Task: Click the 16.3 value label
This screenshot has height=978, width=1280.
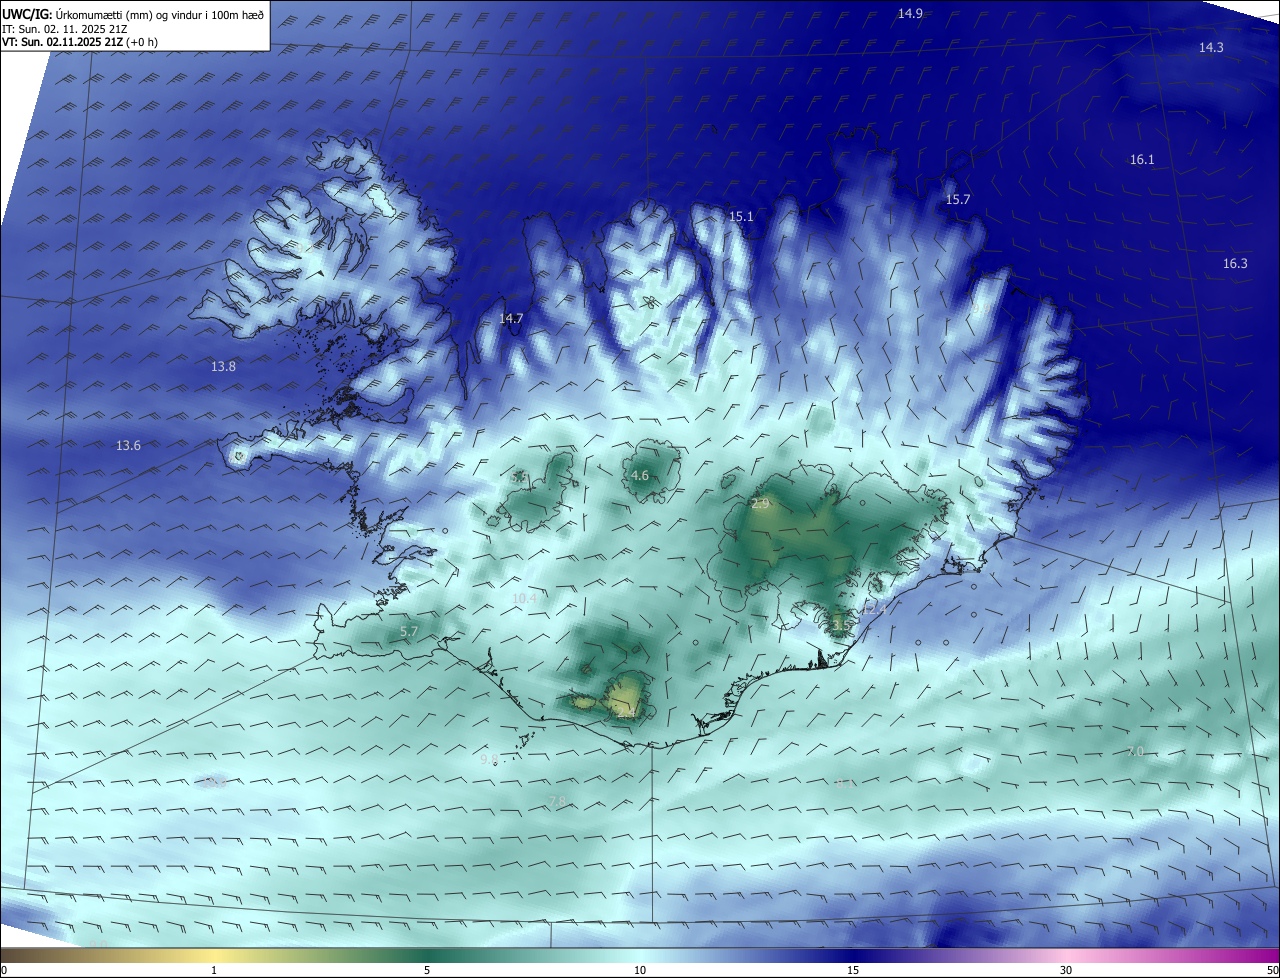Action: point(1235,263)
